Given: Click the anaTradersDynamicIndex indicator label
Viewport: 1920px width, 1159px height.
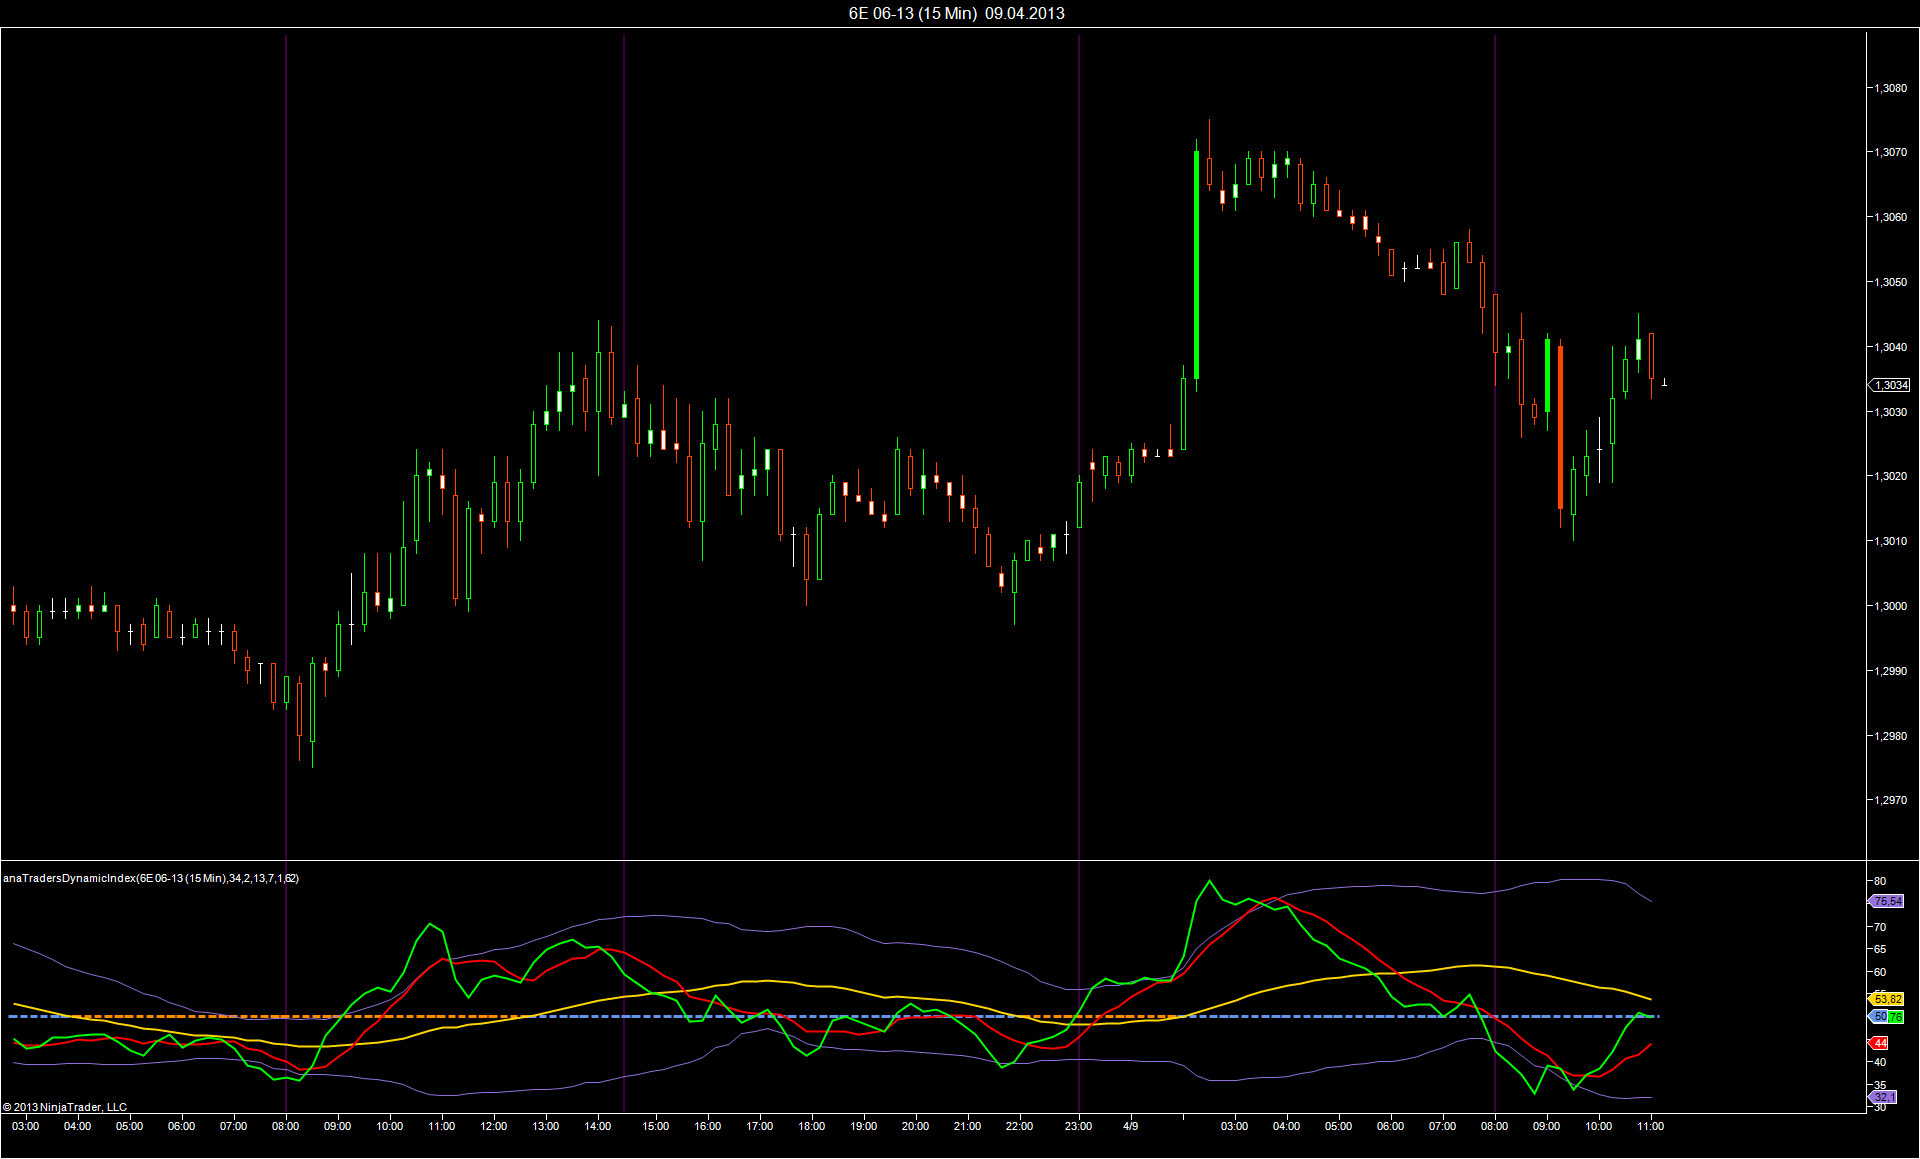Looking at the screenshot, I should click(x=150, y=878).
